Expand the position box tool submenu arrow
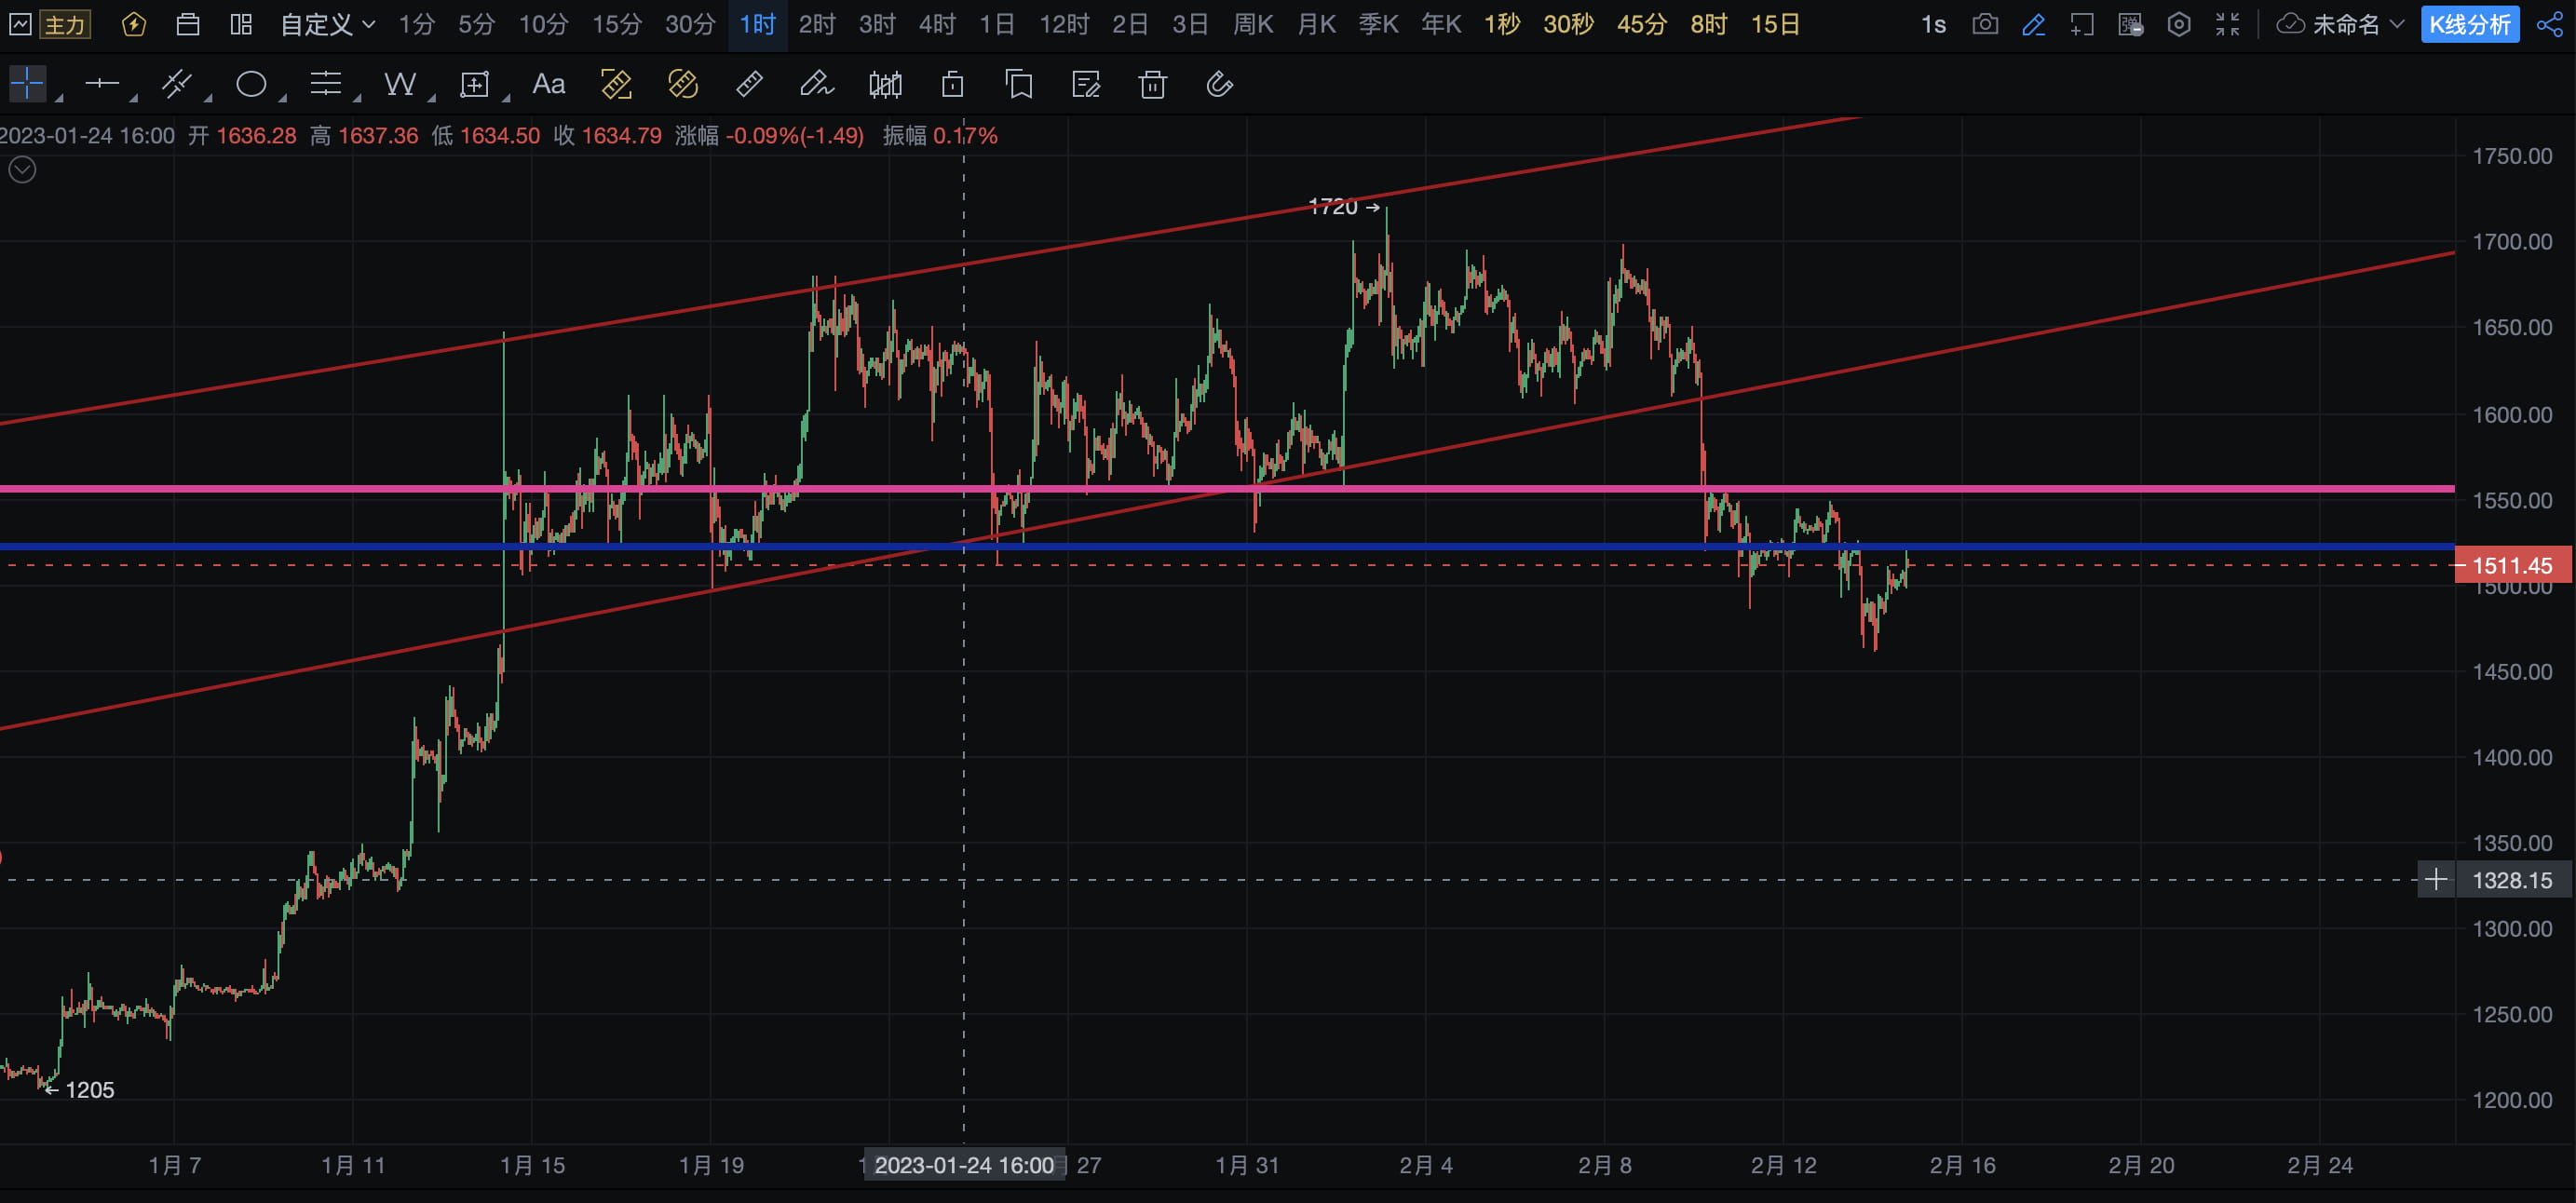2576x1203 pixels. pos(506,98)
